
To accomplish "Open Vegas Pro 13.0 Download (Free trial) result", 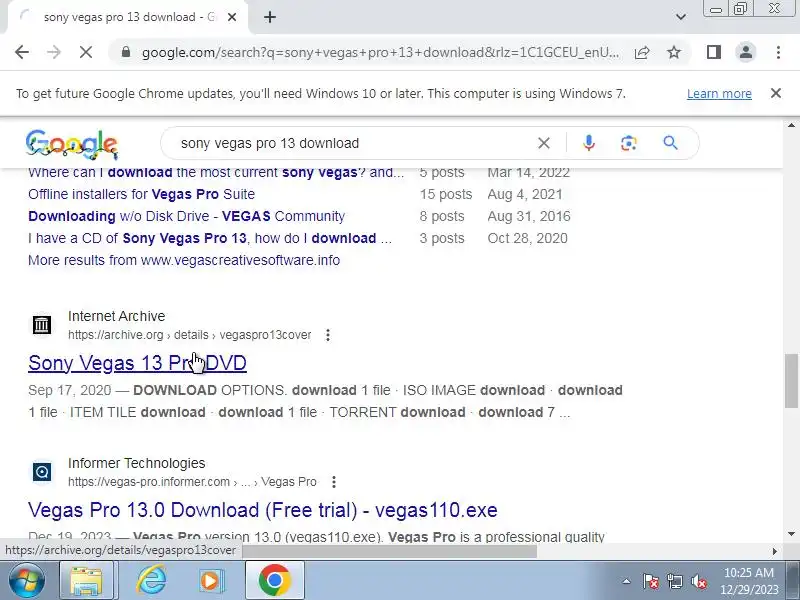I will pyautogui.click(x=263, y=510).
